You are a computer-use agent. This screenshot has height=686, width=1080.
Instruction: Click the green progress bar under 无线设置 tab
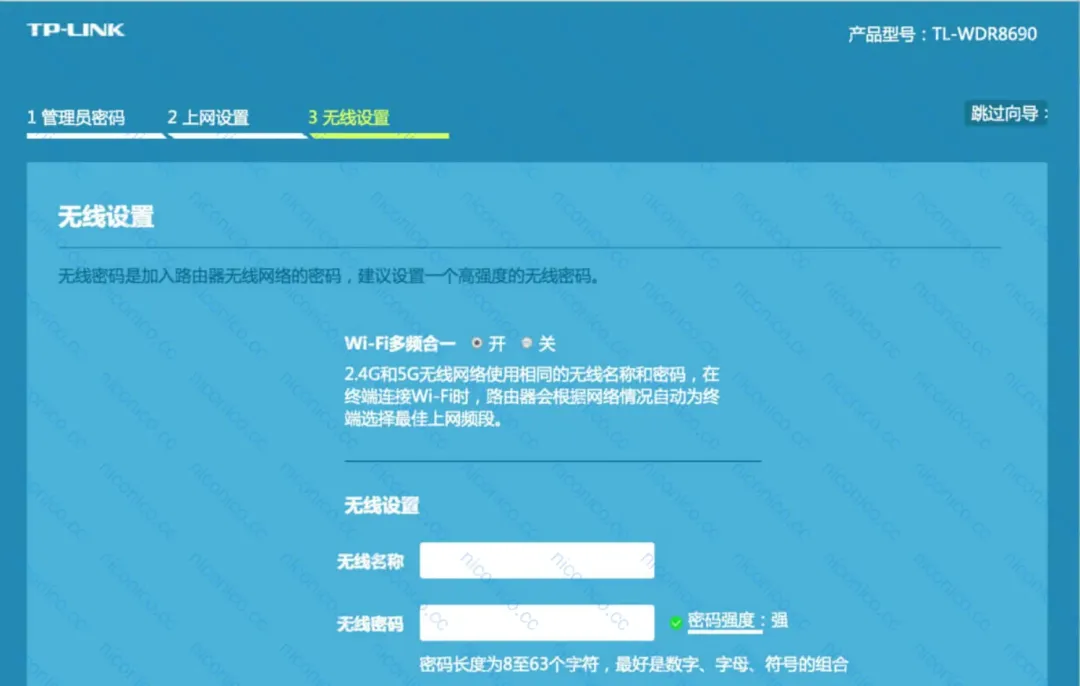click(380, 136)
